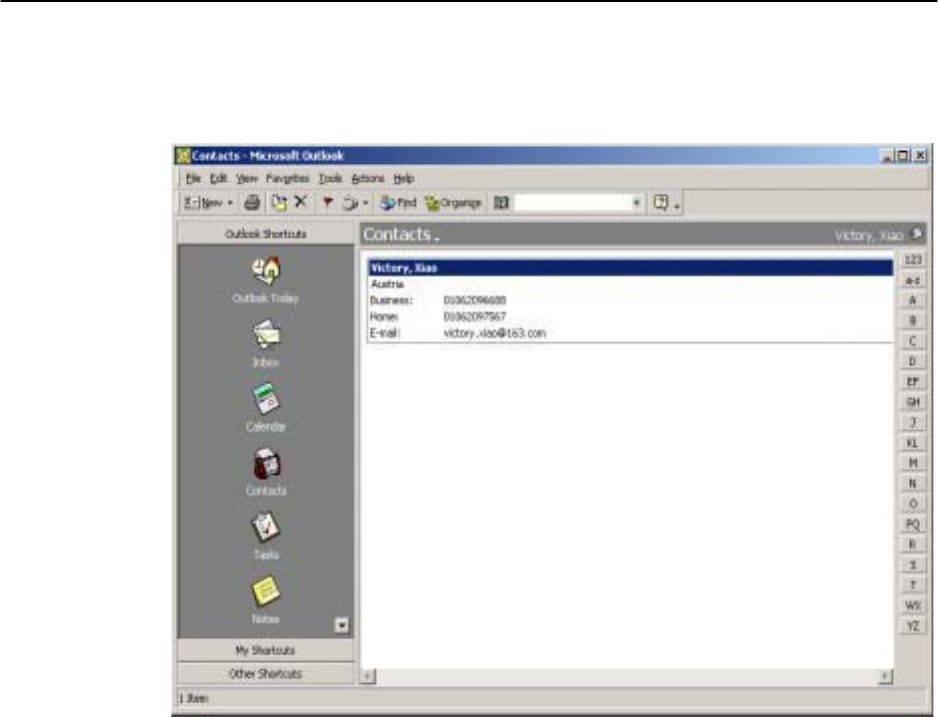Click the Austria address line

[x=387, y=284]
